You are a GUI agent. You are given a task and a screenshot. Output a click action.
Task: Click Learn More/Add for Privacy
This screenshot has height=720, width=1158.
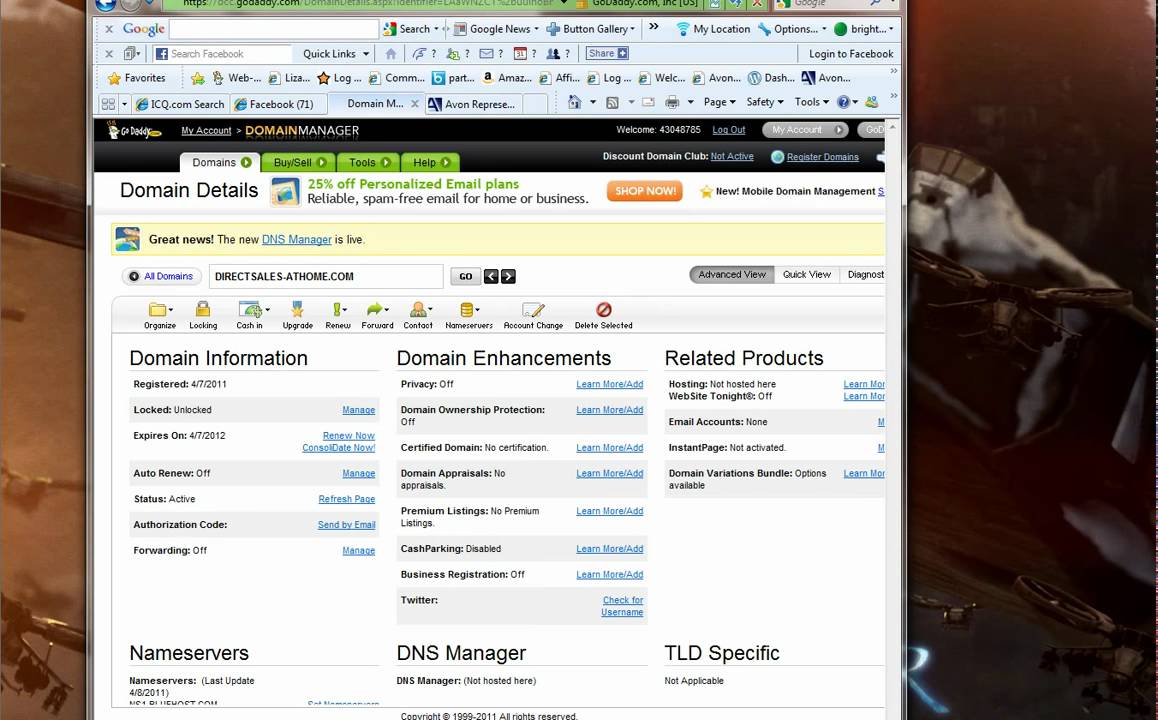point(609,384)
